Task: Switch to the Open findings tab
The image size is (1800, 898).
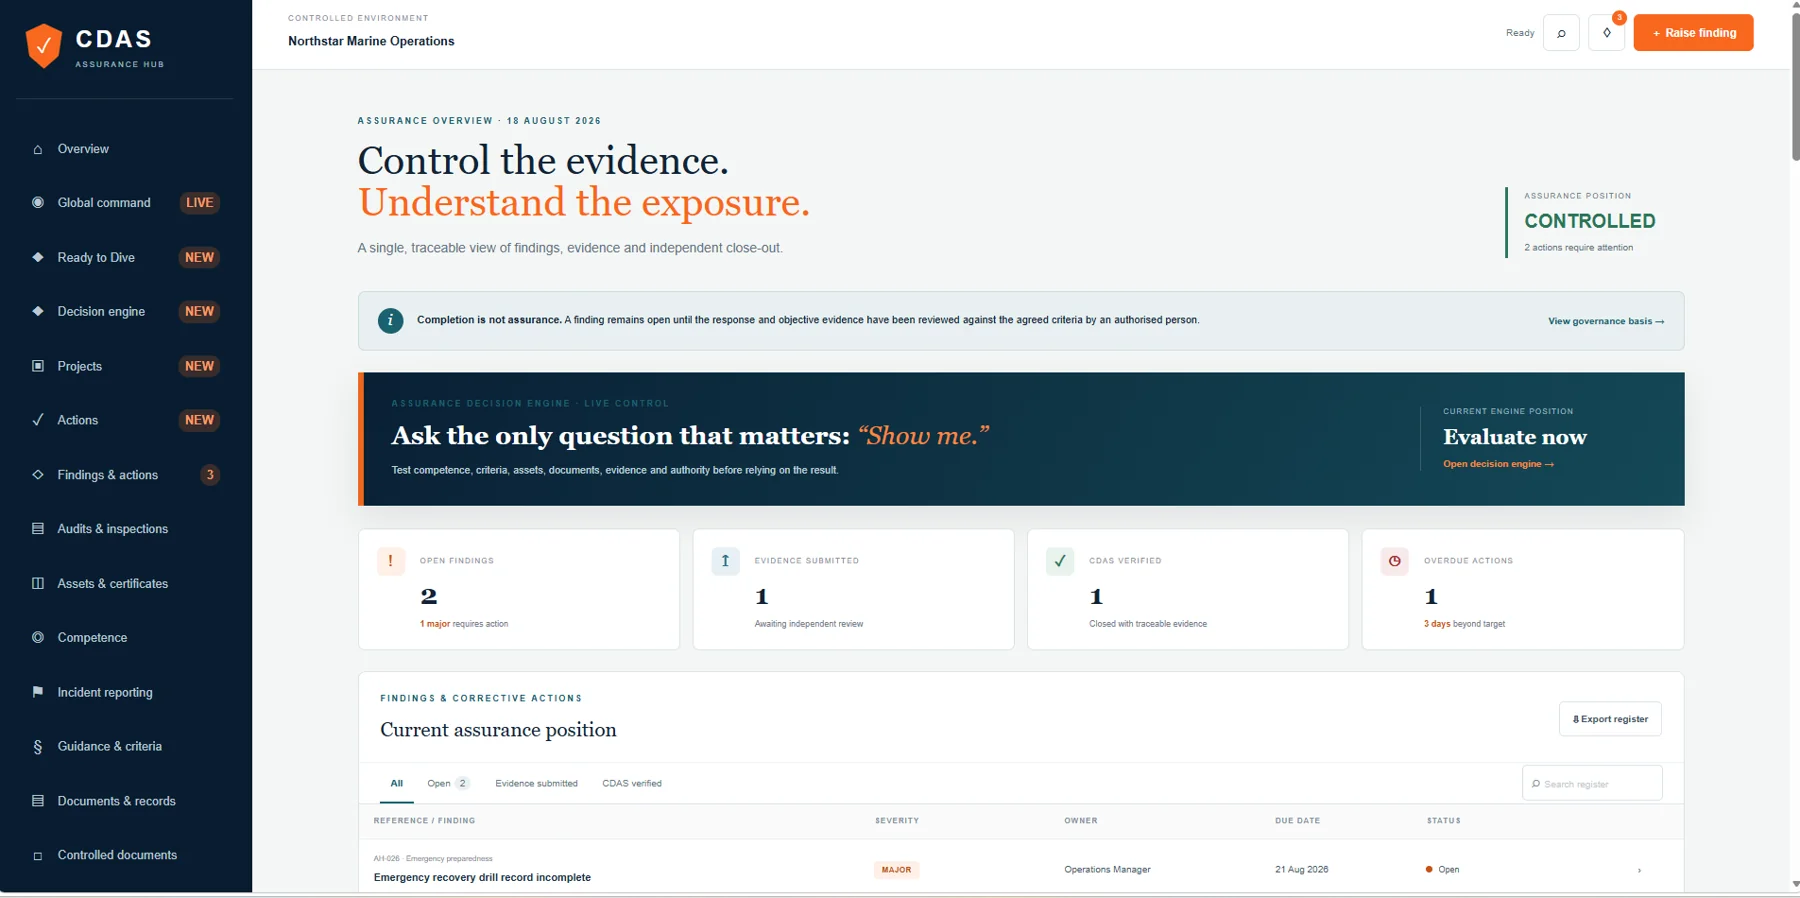Action: coord(448,783)
